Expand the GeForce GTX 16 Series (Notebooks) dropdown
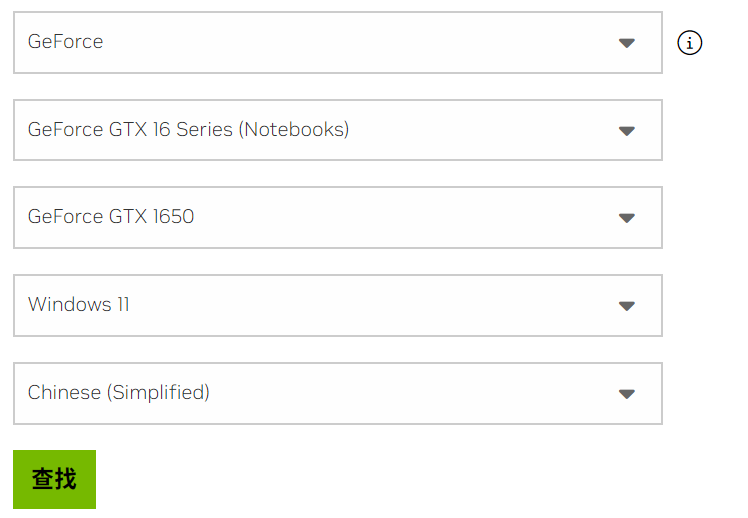748x518 pixels. tap(337, 130)
